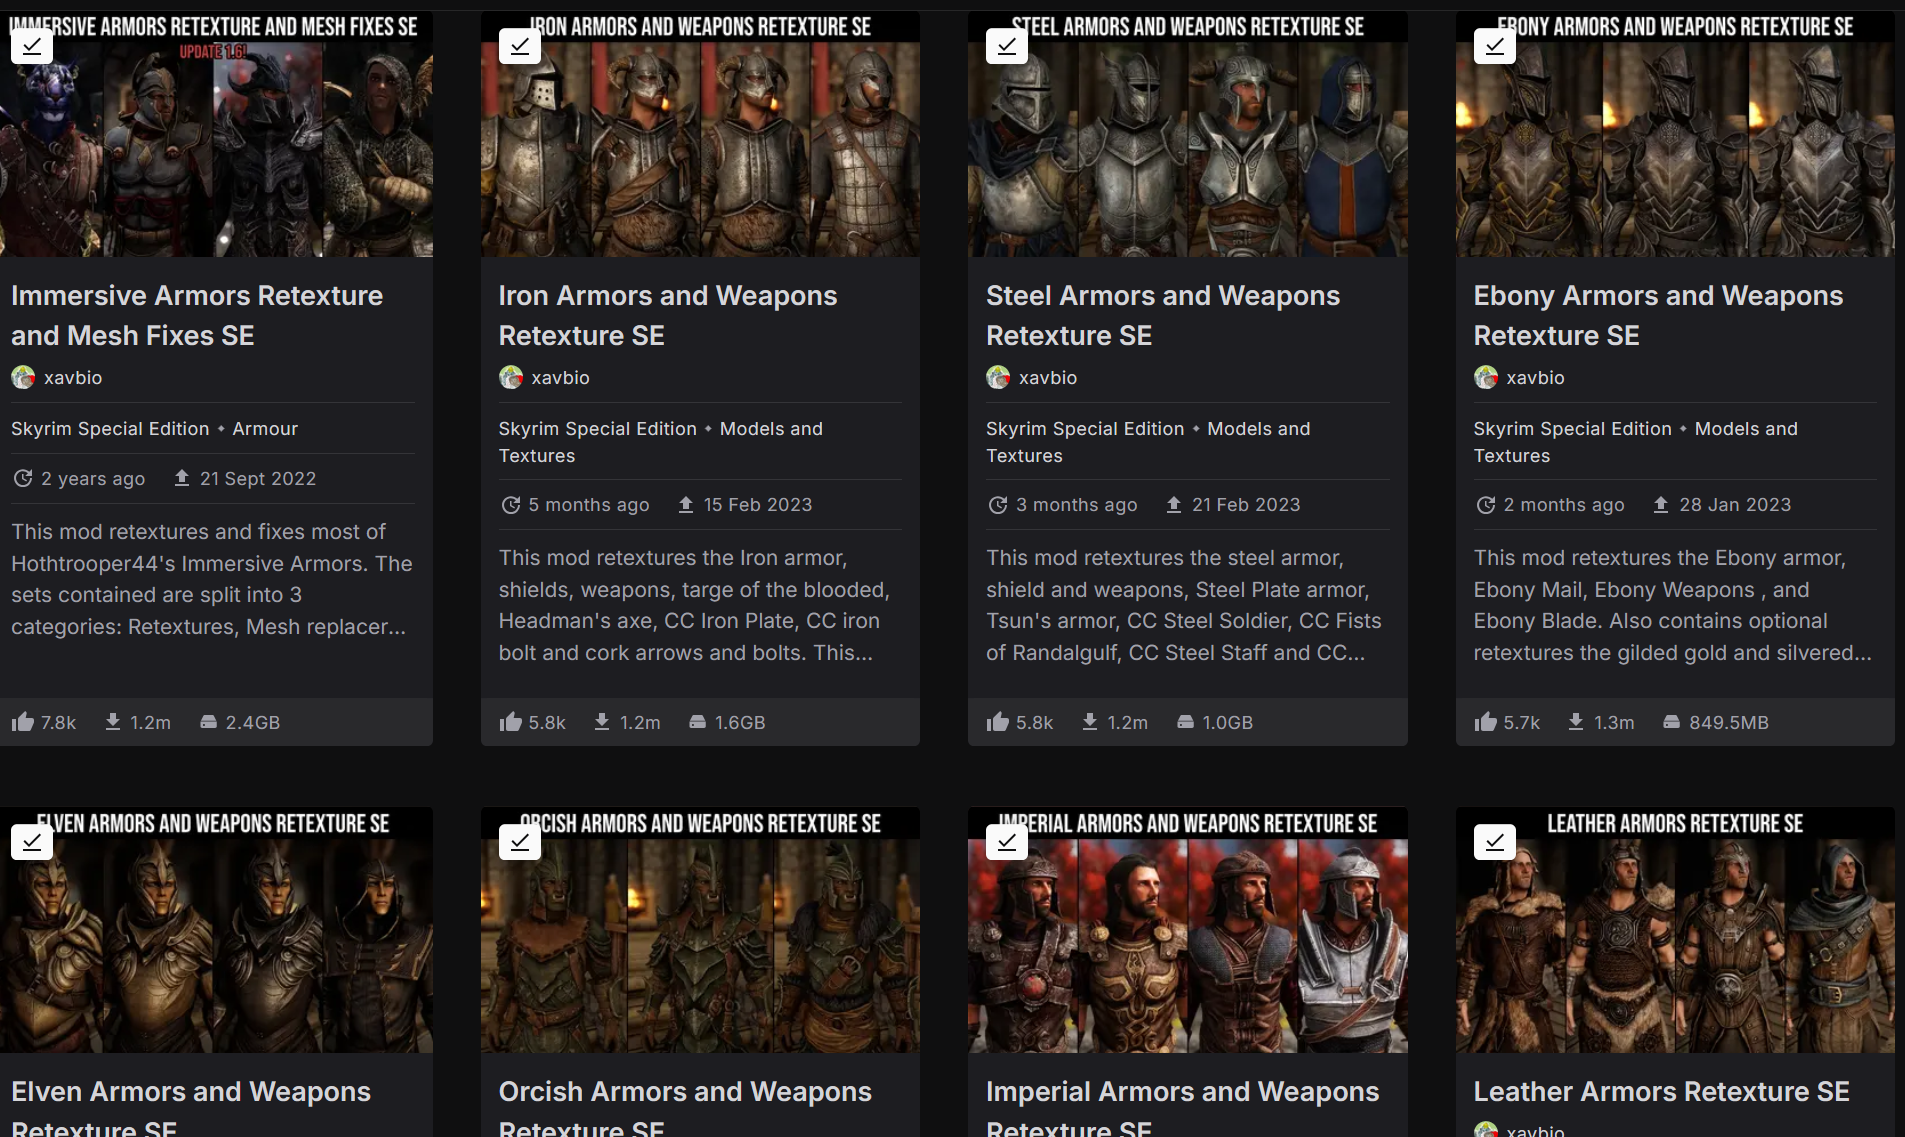Click xavbio's avatar on Immersive Armors Retexture card
Viewport: 1905px width, 1137px height.
tap(23, 377)
